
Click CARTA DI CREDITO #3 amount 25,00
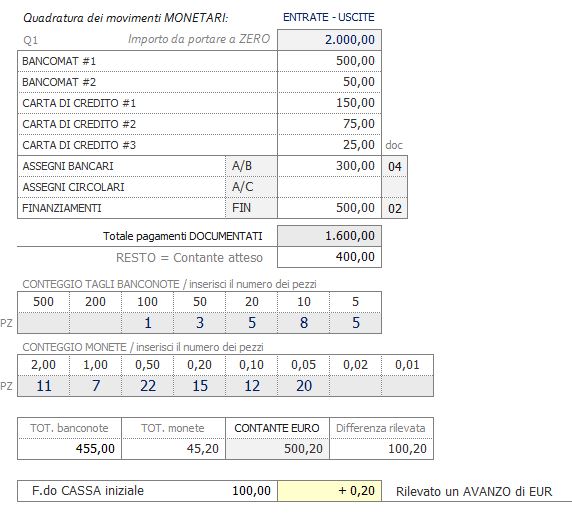coord(329,145)
